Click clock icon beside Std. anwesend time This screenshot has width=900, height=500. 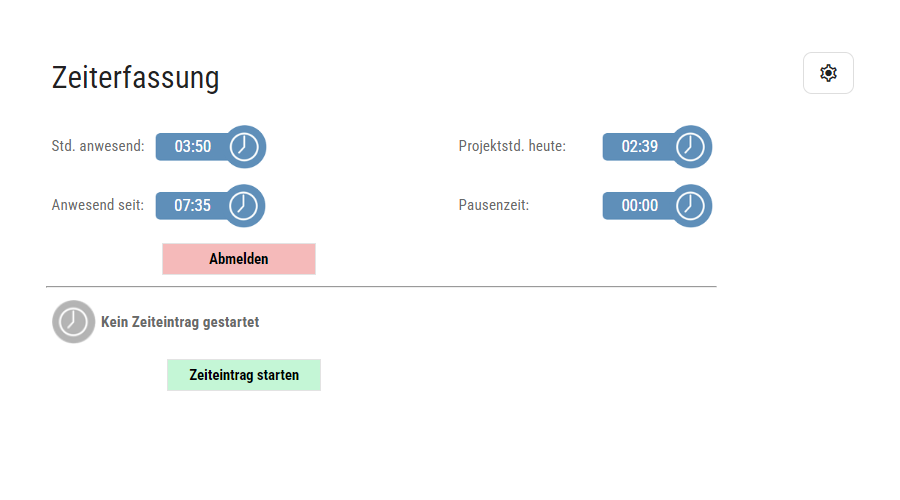(244, 146)
